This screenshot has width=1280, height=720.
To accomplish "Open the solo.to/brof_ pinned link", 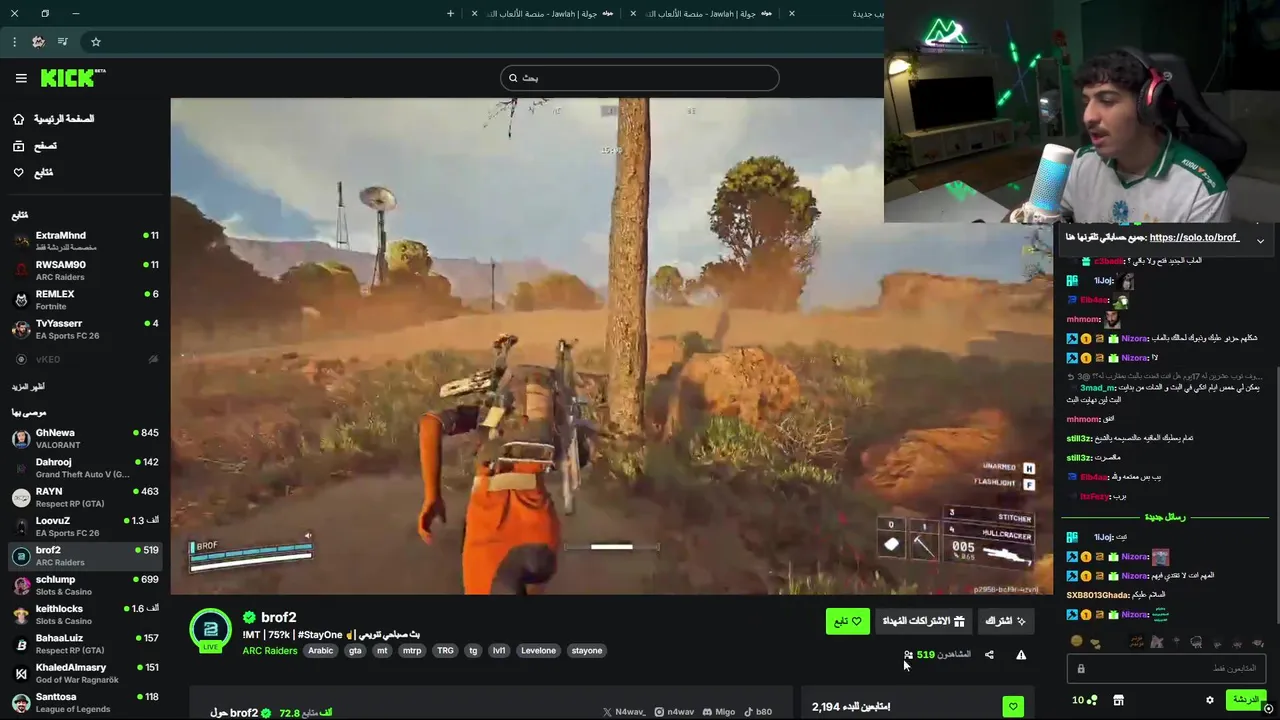I will pos(1194,238).
